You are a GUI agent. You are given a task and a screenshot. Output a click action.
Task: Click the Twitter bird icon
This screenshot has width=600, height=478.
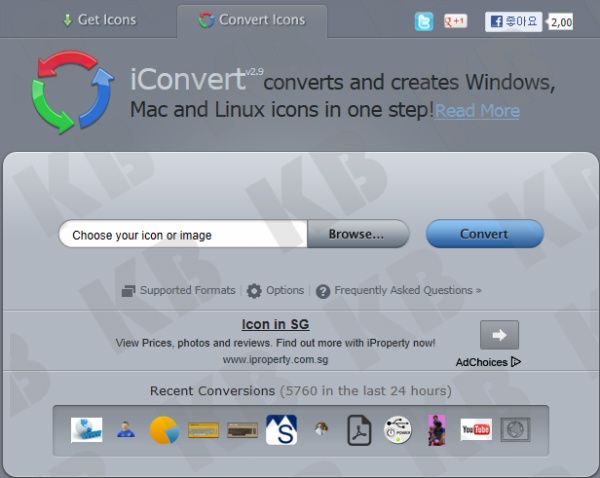tap(424, 21)
